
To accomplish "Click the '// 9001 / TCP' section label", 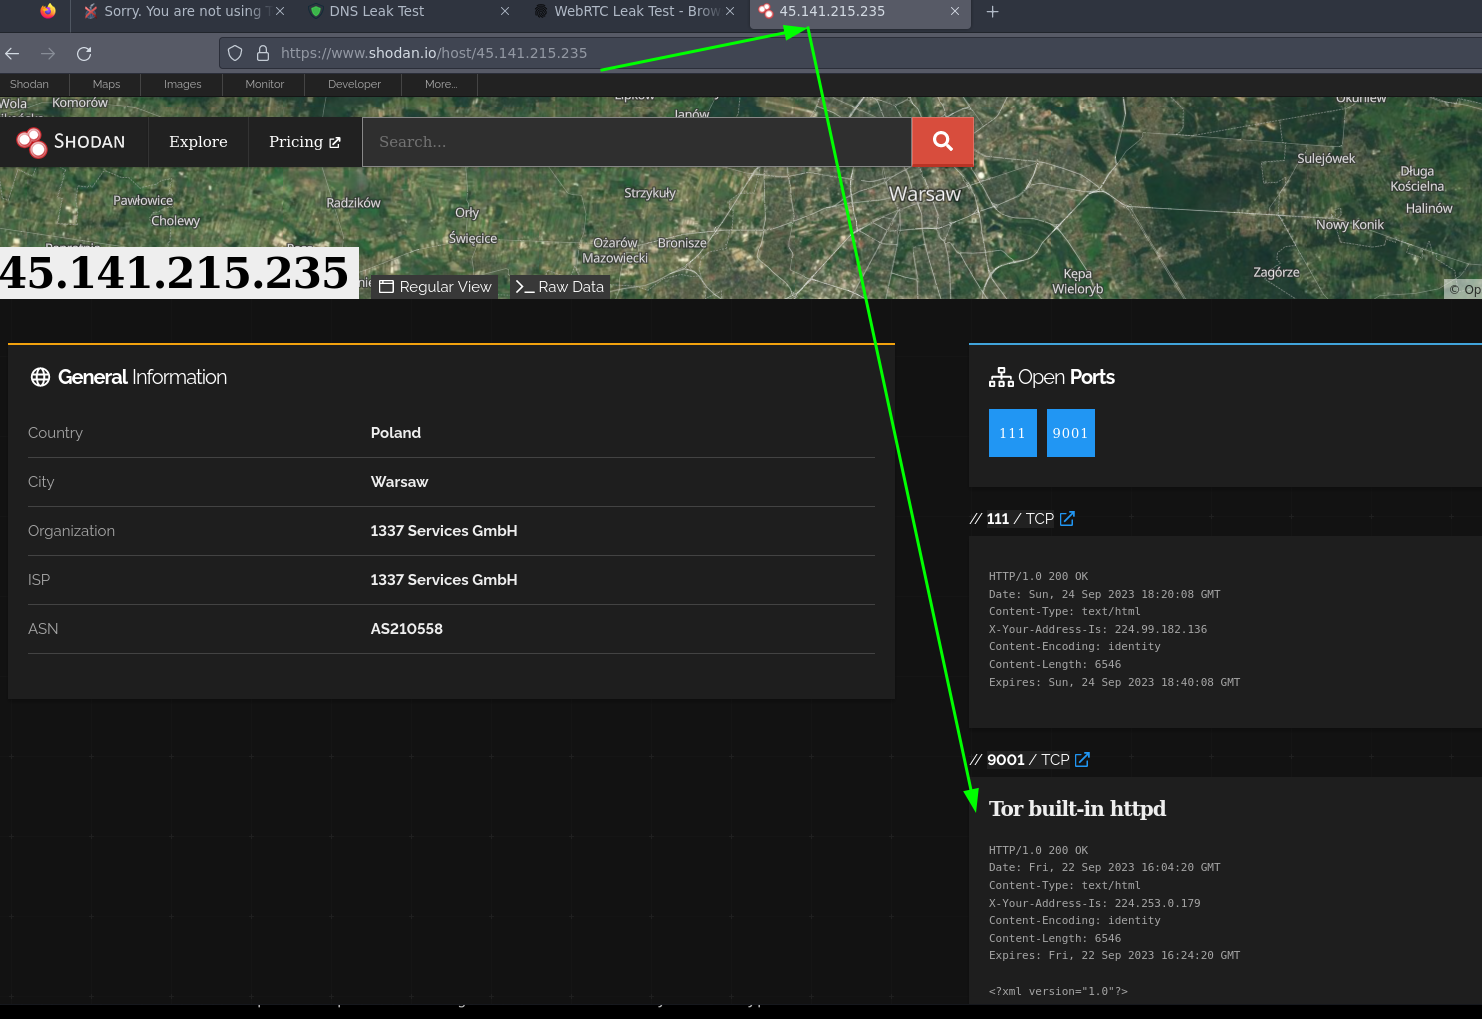I will [x=1020, y=760].
